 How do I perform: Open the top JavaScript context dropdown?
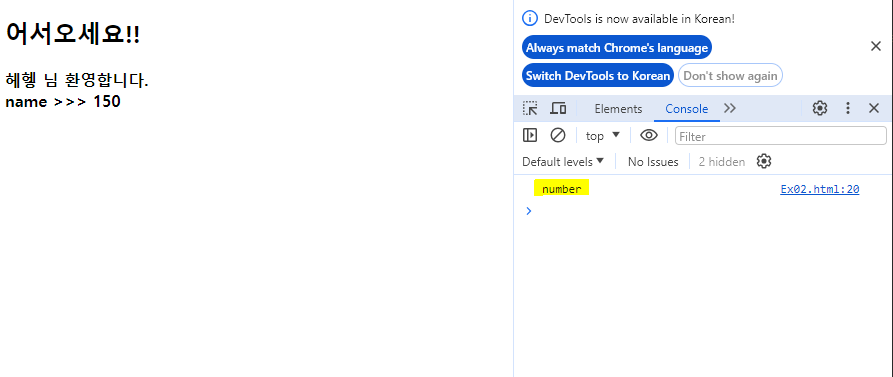[x=603, y=136]
